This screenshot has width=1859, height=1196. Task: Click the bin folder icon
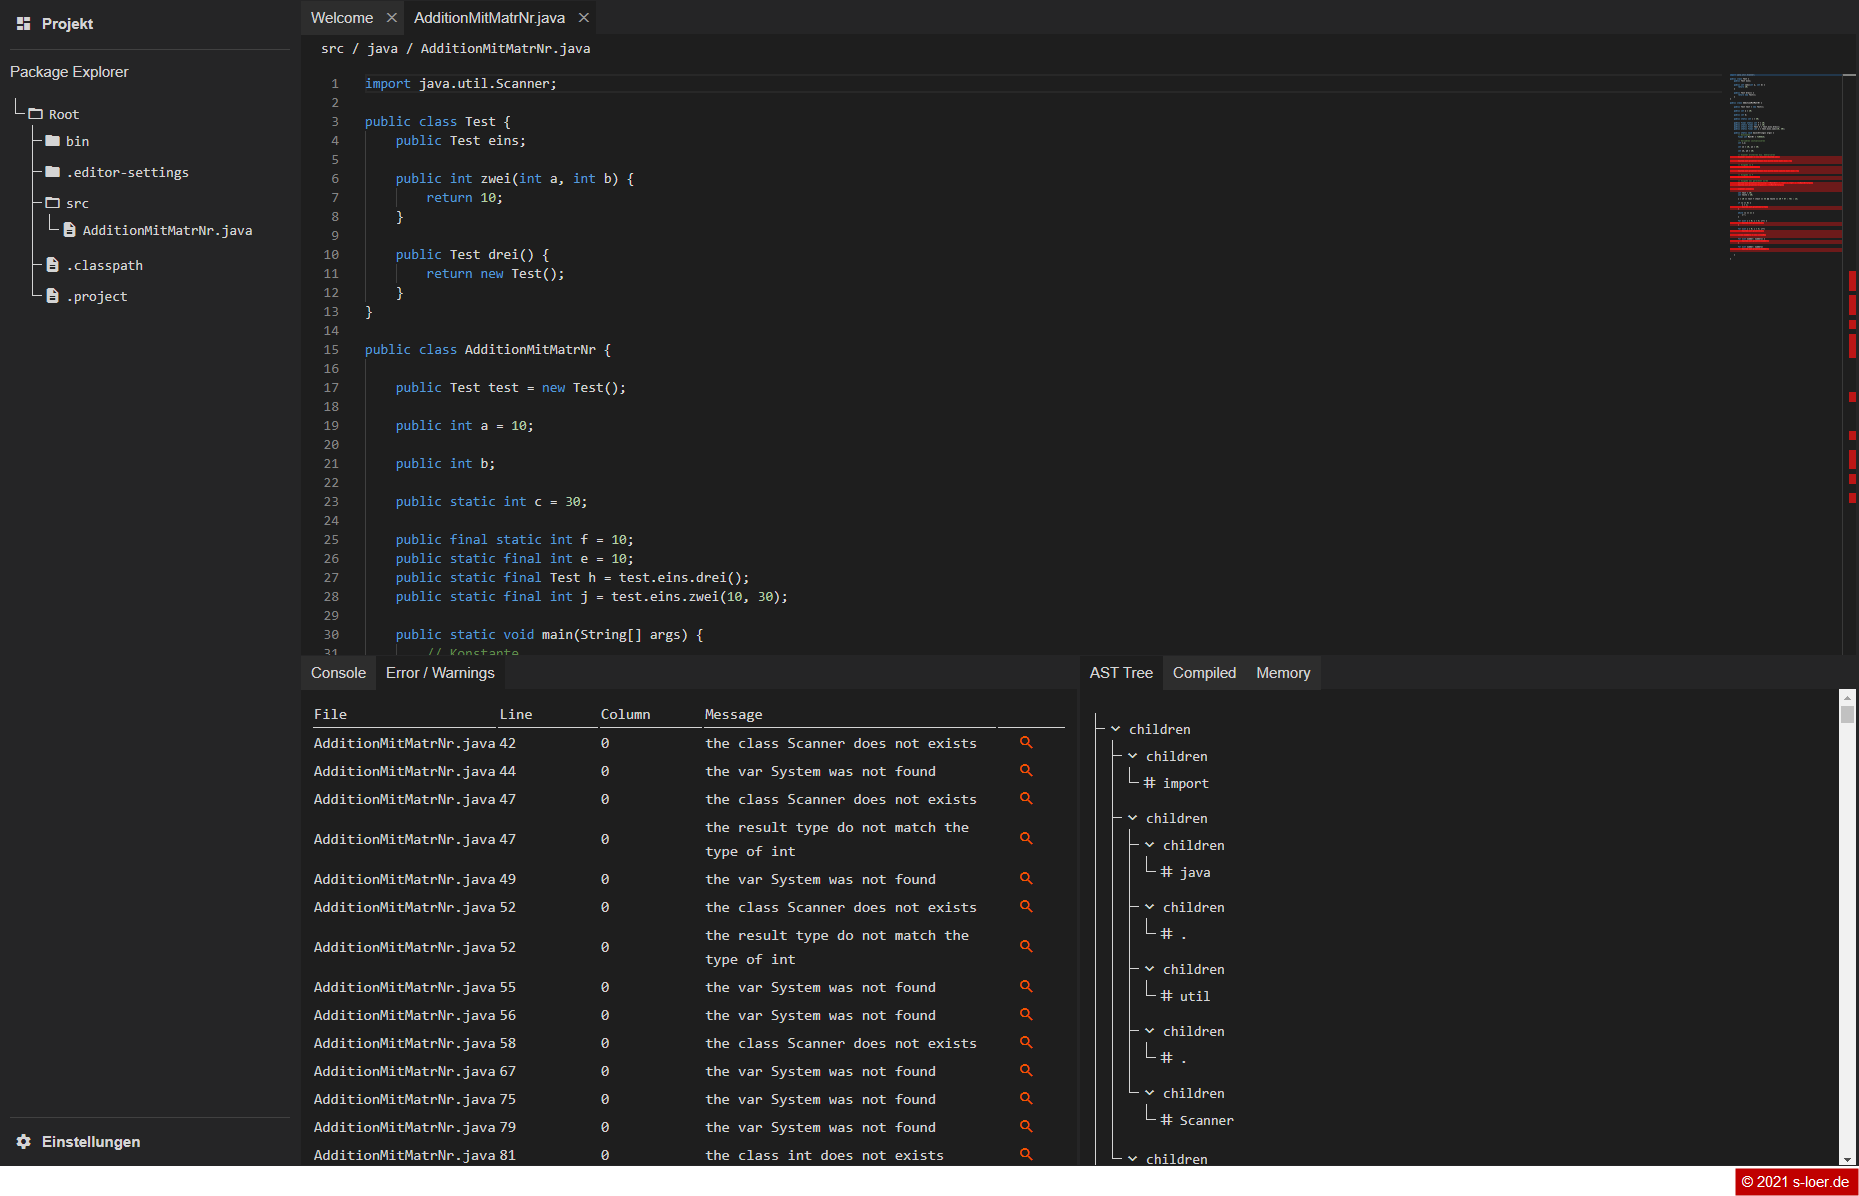pos(53,141)
